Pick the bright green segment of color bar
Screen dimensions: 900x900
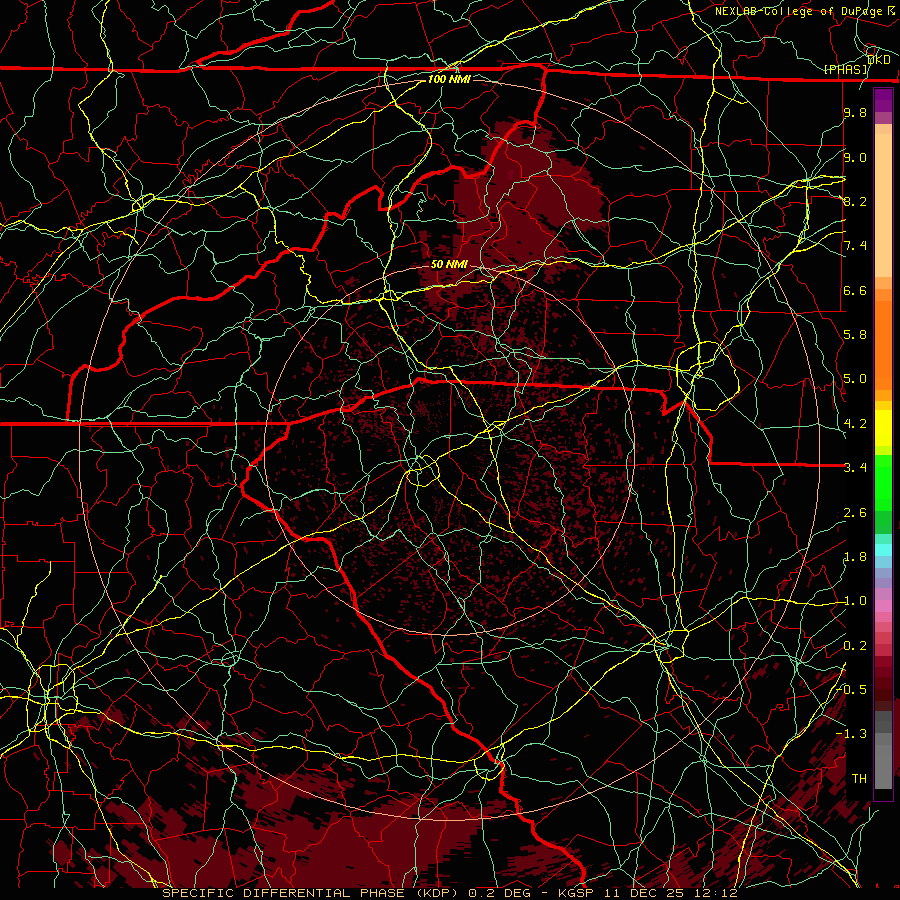(x=883, y=482)
